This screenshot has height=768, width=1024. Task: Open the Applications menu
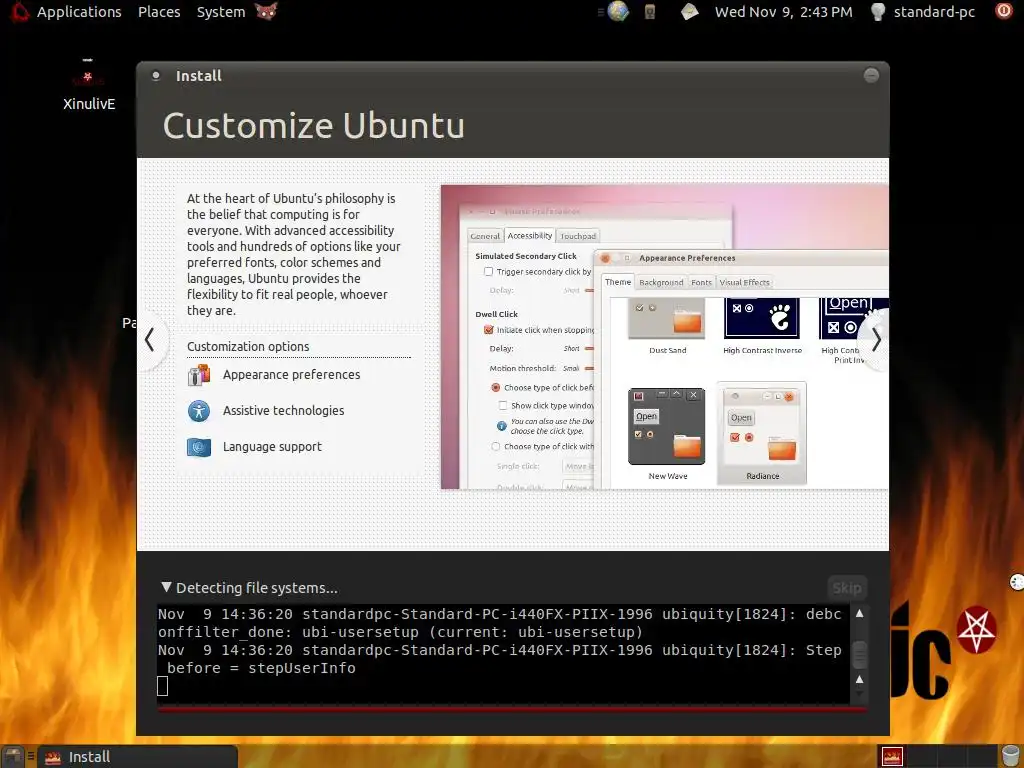(79, 12)
